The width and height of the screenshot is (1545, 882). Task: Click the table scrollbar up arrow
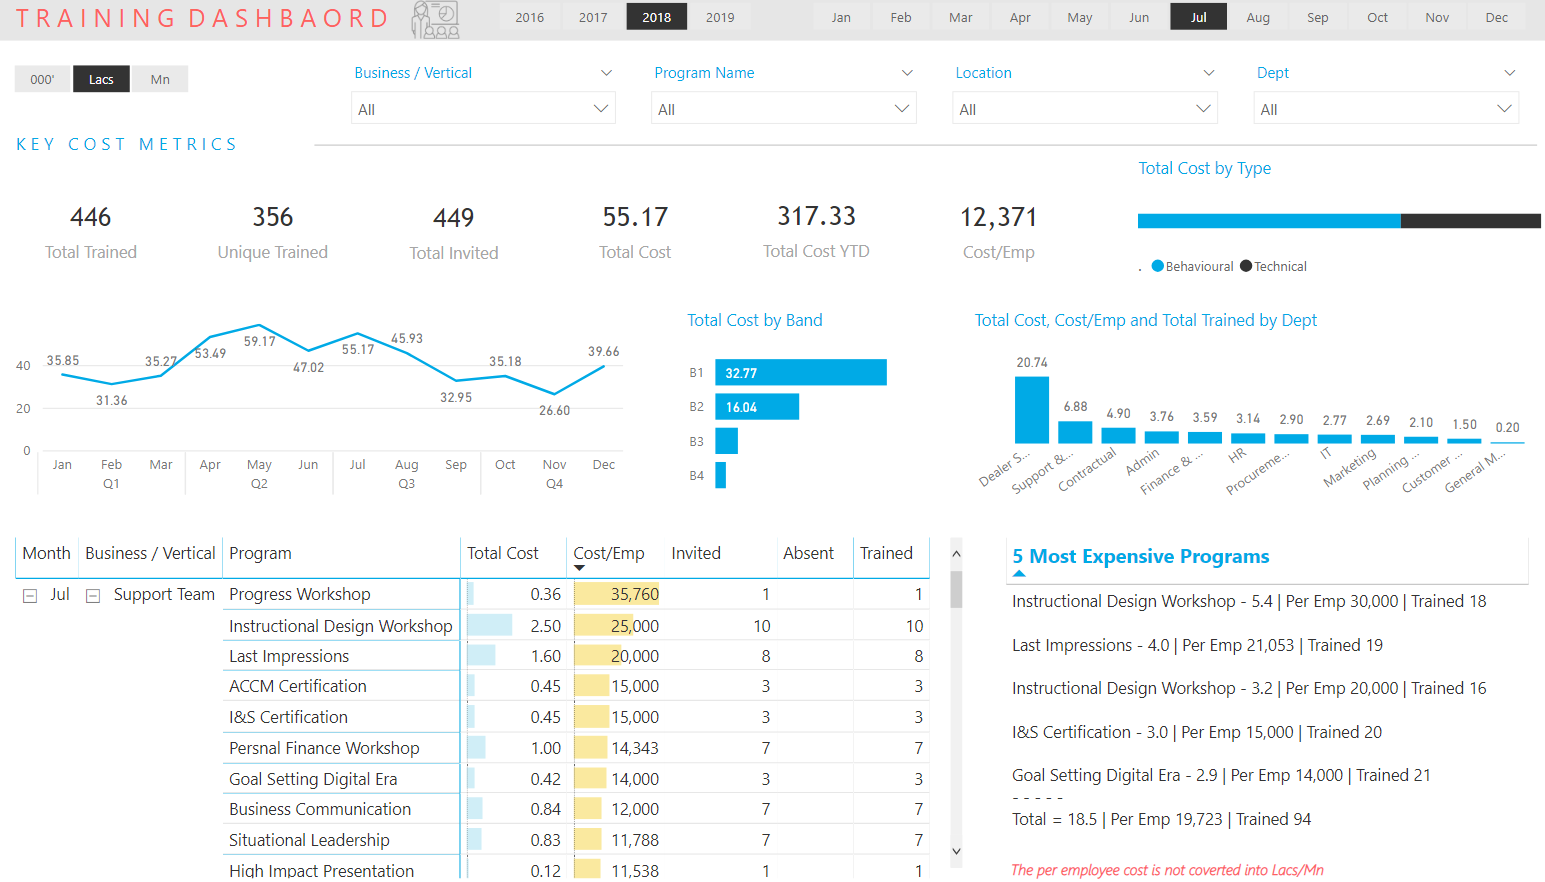tap(956, 553)
